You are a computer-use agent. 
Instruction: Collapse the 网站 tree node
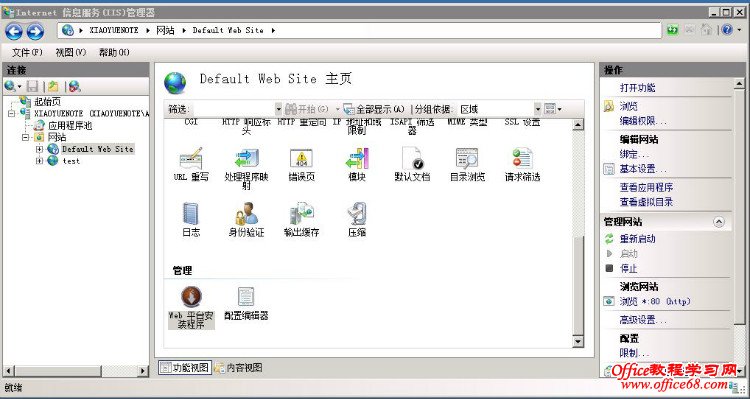coord(25,138)
